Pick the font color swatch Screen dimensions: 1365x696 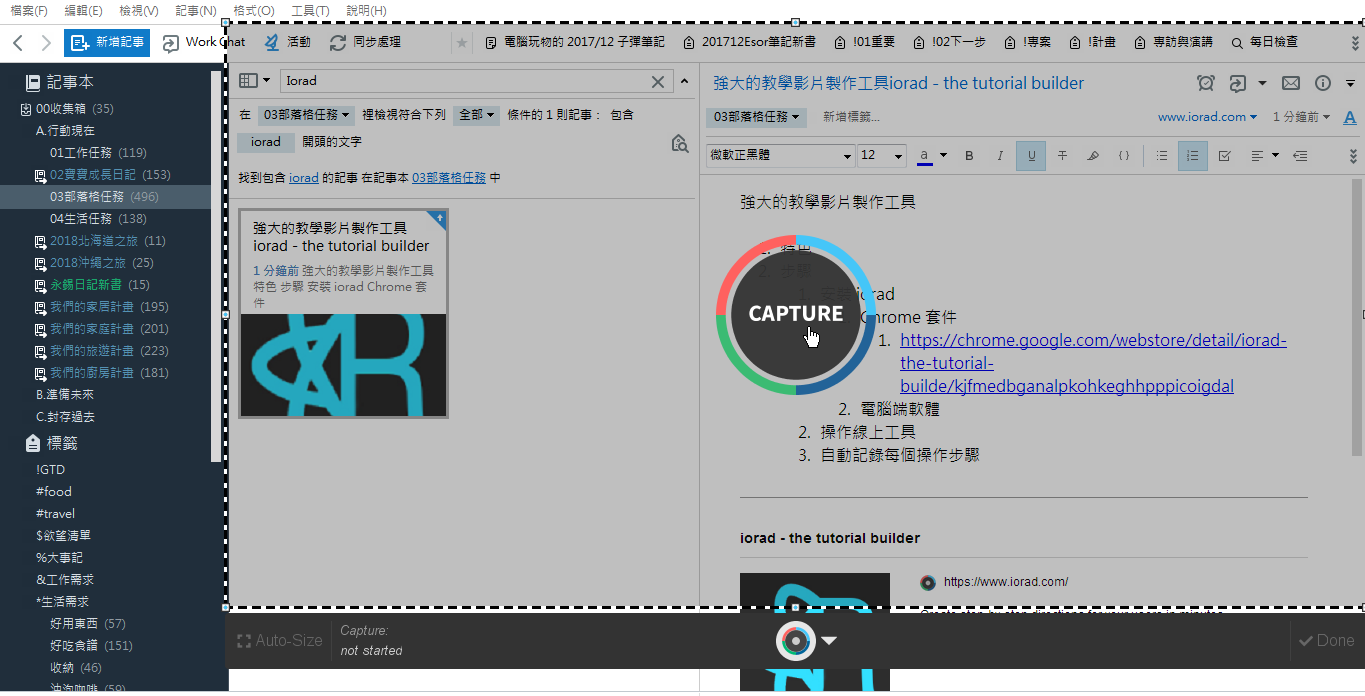[x=925, y=155]
